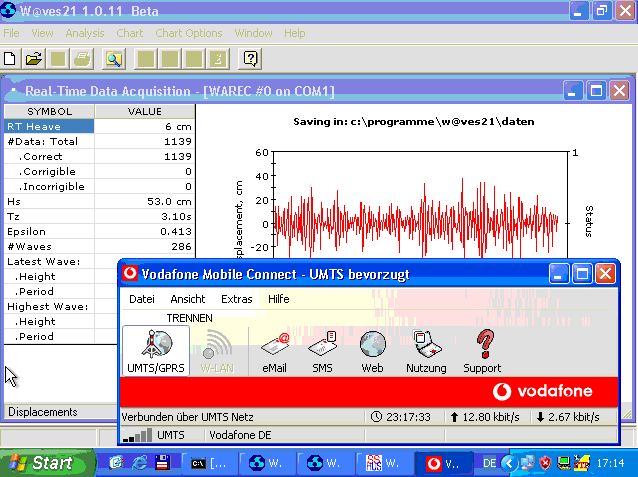Click the #Data: Total row
The width and height of the screenshot is (638, 477).
tap(100, 142)
